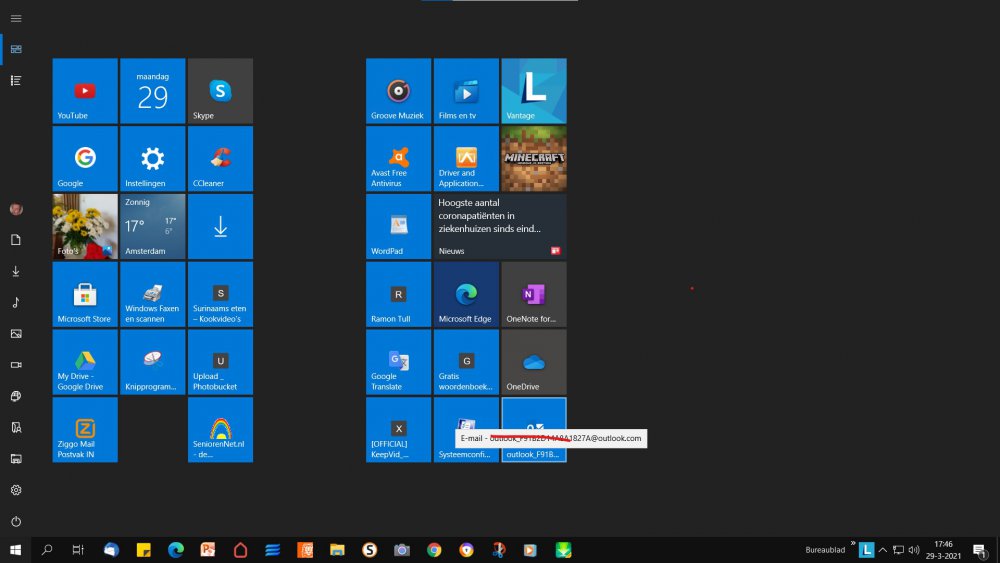The image size is (1000, 563).
Task: Switch to the all apps list view
Action: pos(16,80)
